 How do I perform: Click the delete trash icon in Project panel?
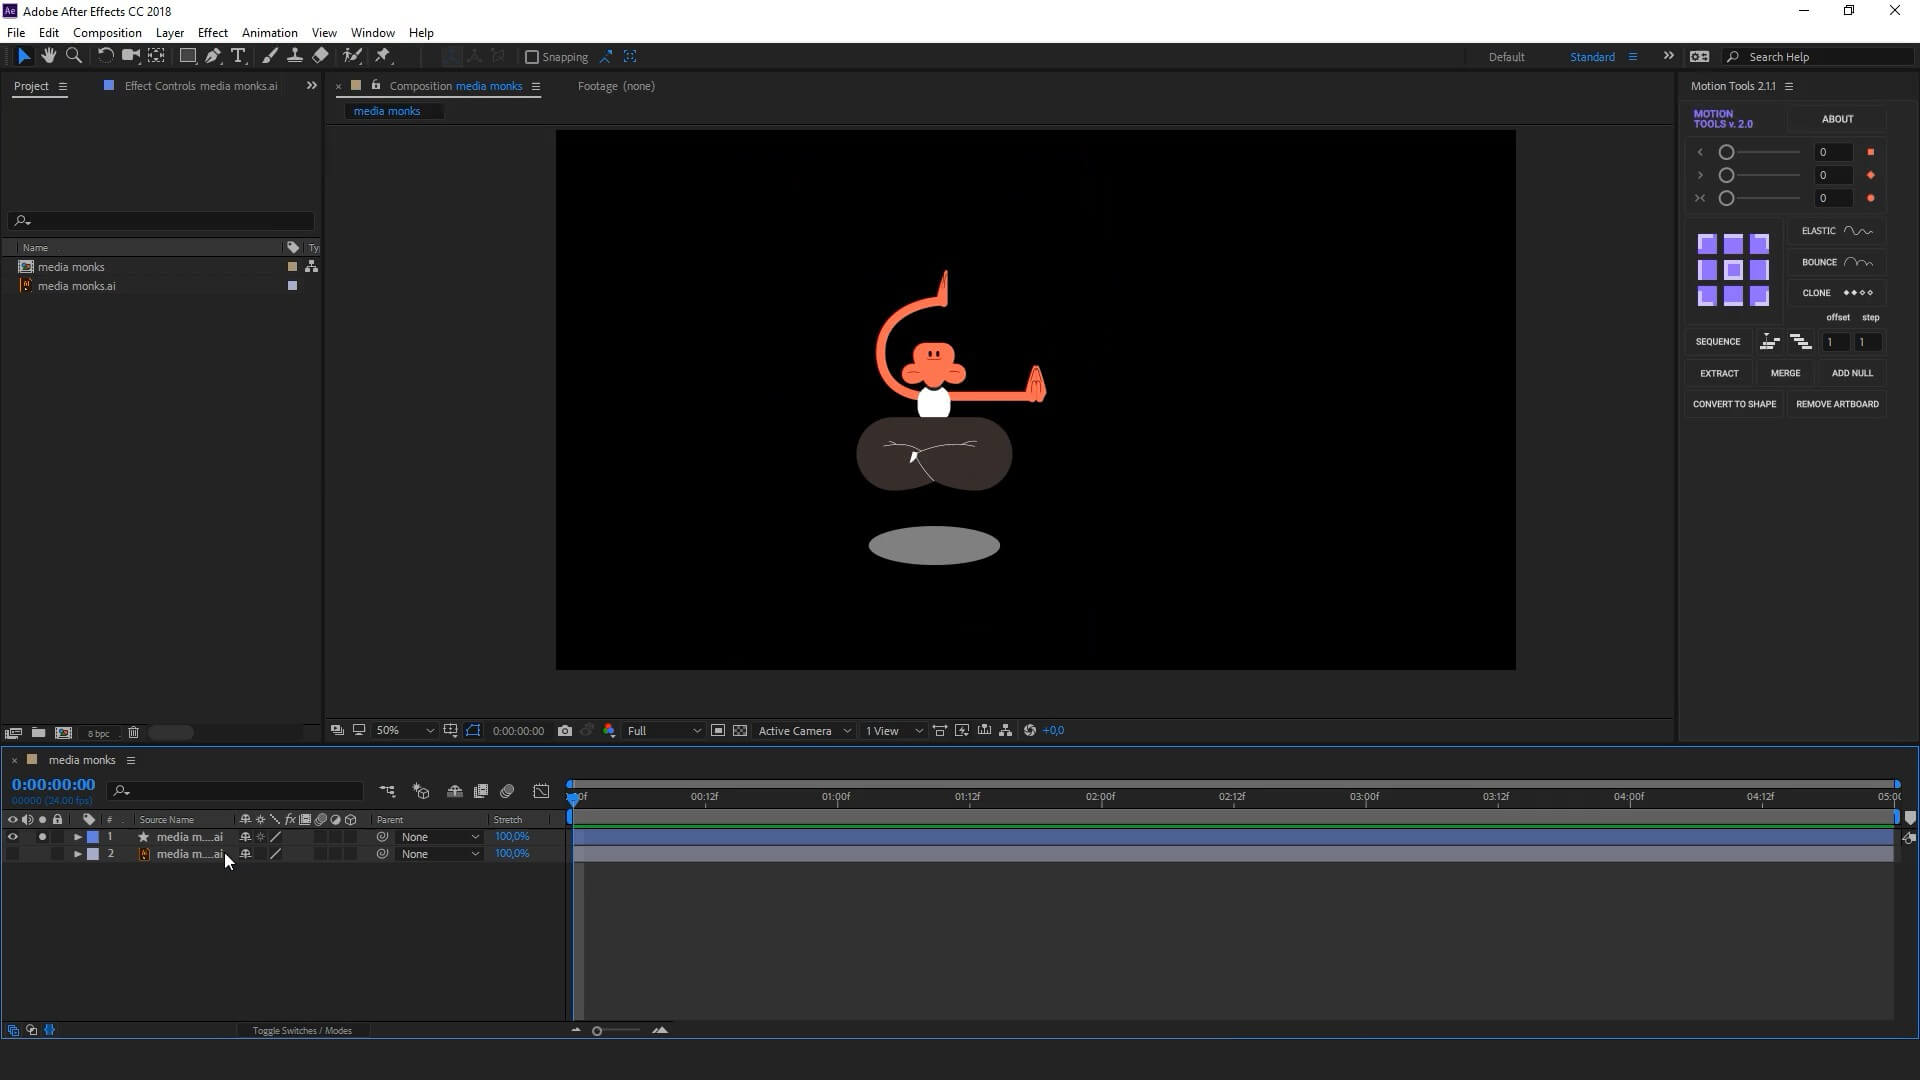tap(133, 733)
